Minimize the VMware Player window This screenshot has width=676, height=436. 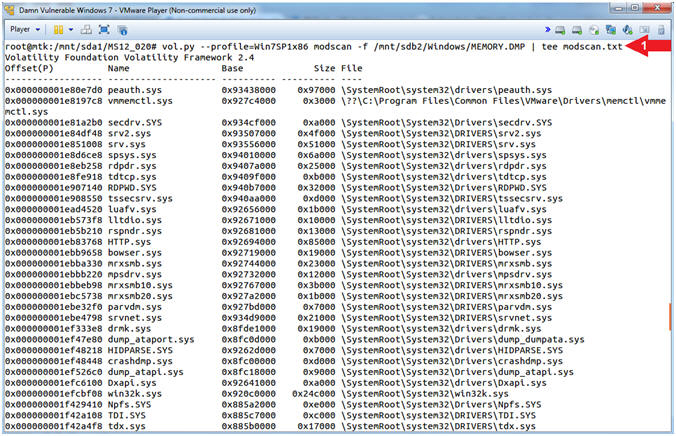point(618,8)
